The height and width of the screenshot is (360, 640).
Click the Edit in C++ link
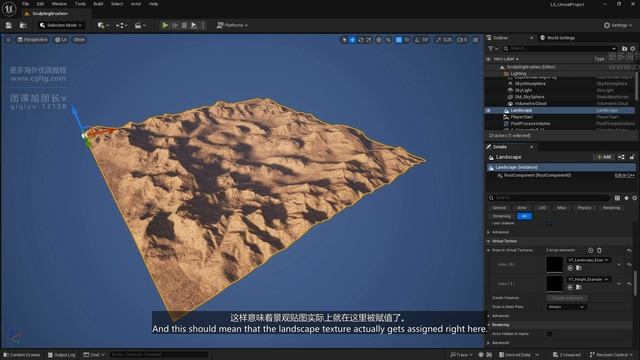[624, 176]
